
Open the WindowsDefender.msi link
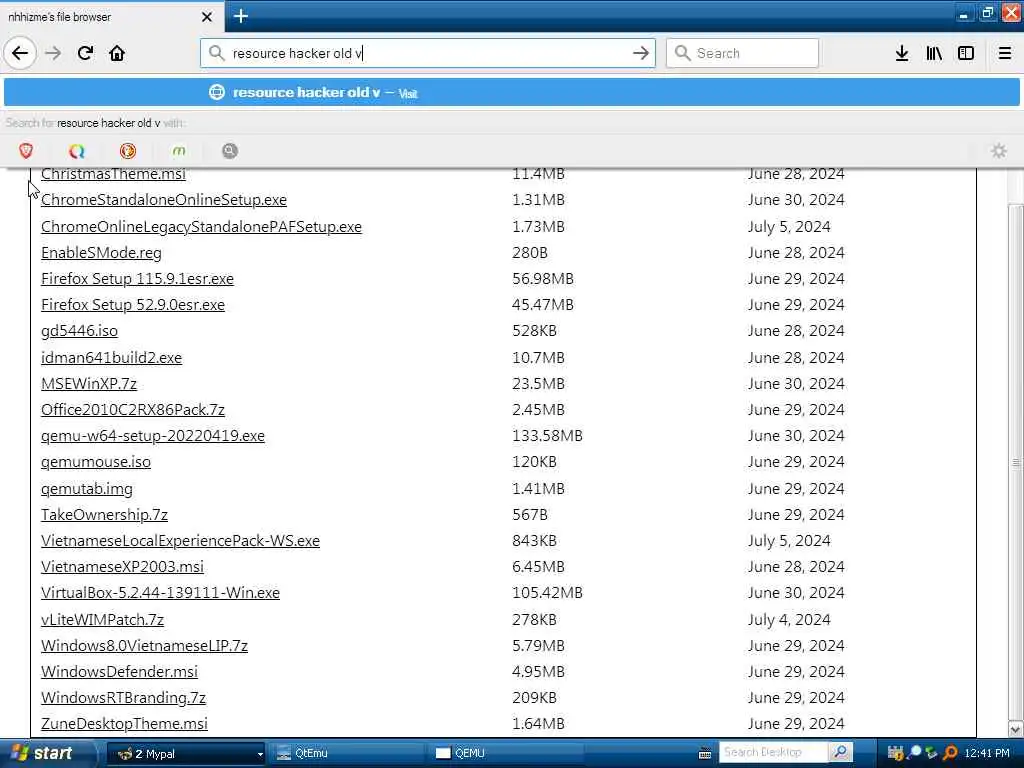coord(119,672)
